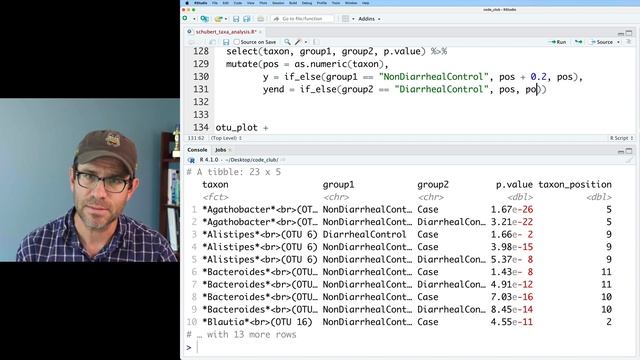Click the New File icon in main toolbar
Screen dimensions: 640x360
(185, 19)
